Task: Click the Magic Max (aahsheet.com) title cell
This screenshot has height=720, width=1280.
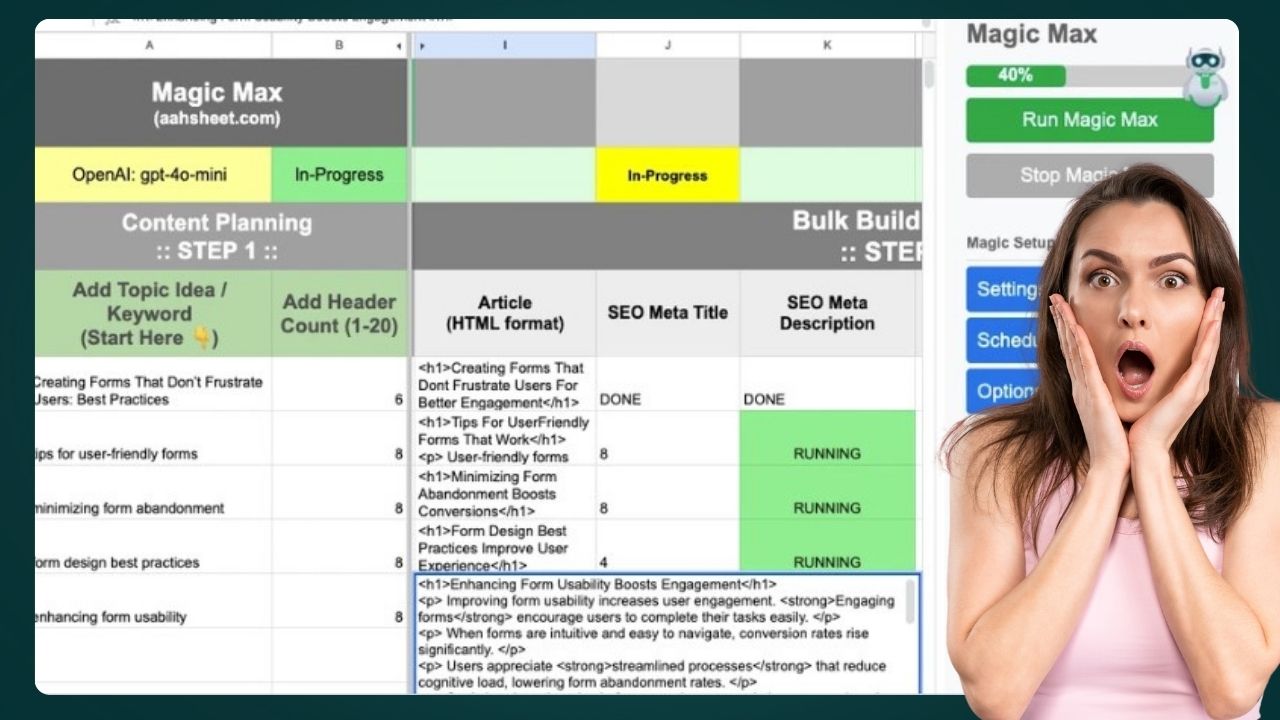Action: [x=221, y=103]
